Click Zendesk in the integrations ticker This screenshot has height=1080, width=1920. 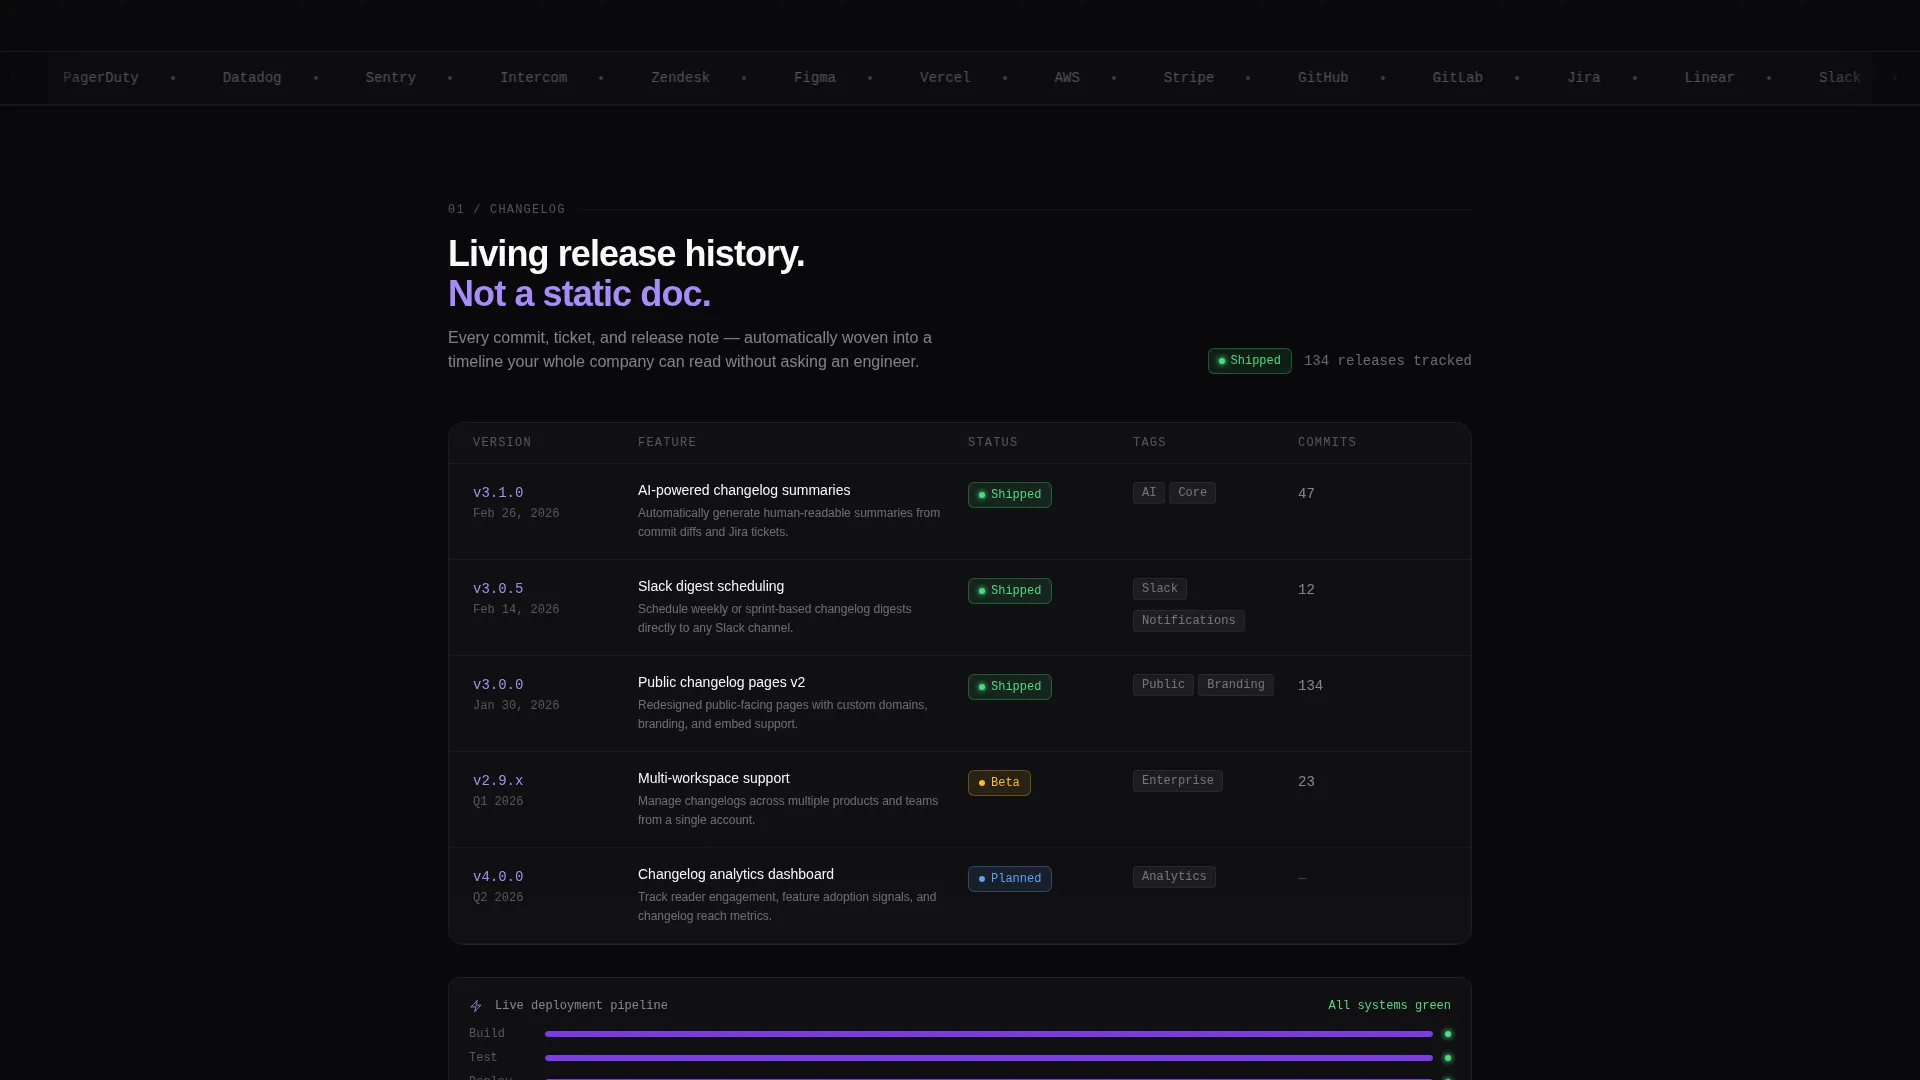(680, 78)
